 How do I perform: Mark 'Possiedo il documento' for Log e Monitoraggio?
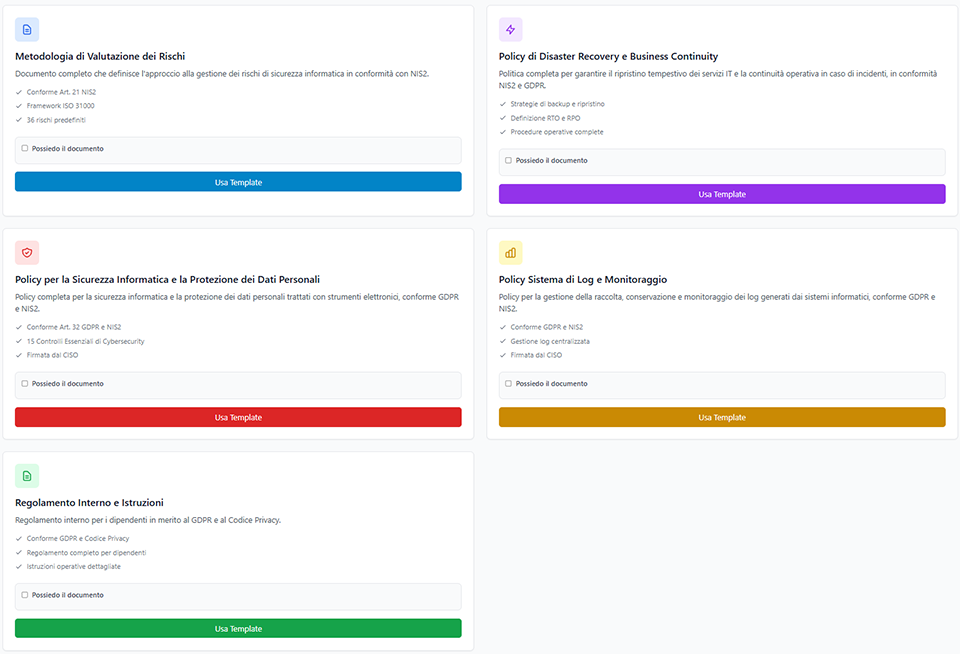[x=508, y=383]
